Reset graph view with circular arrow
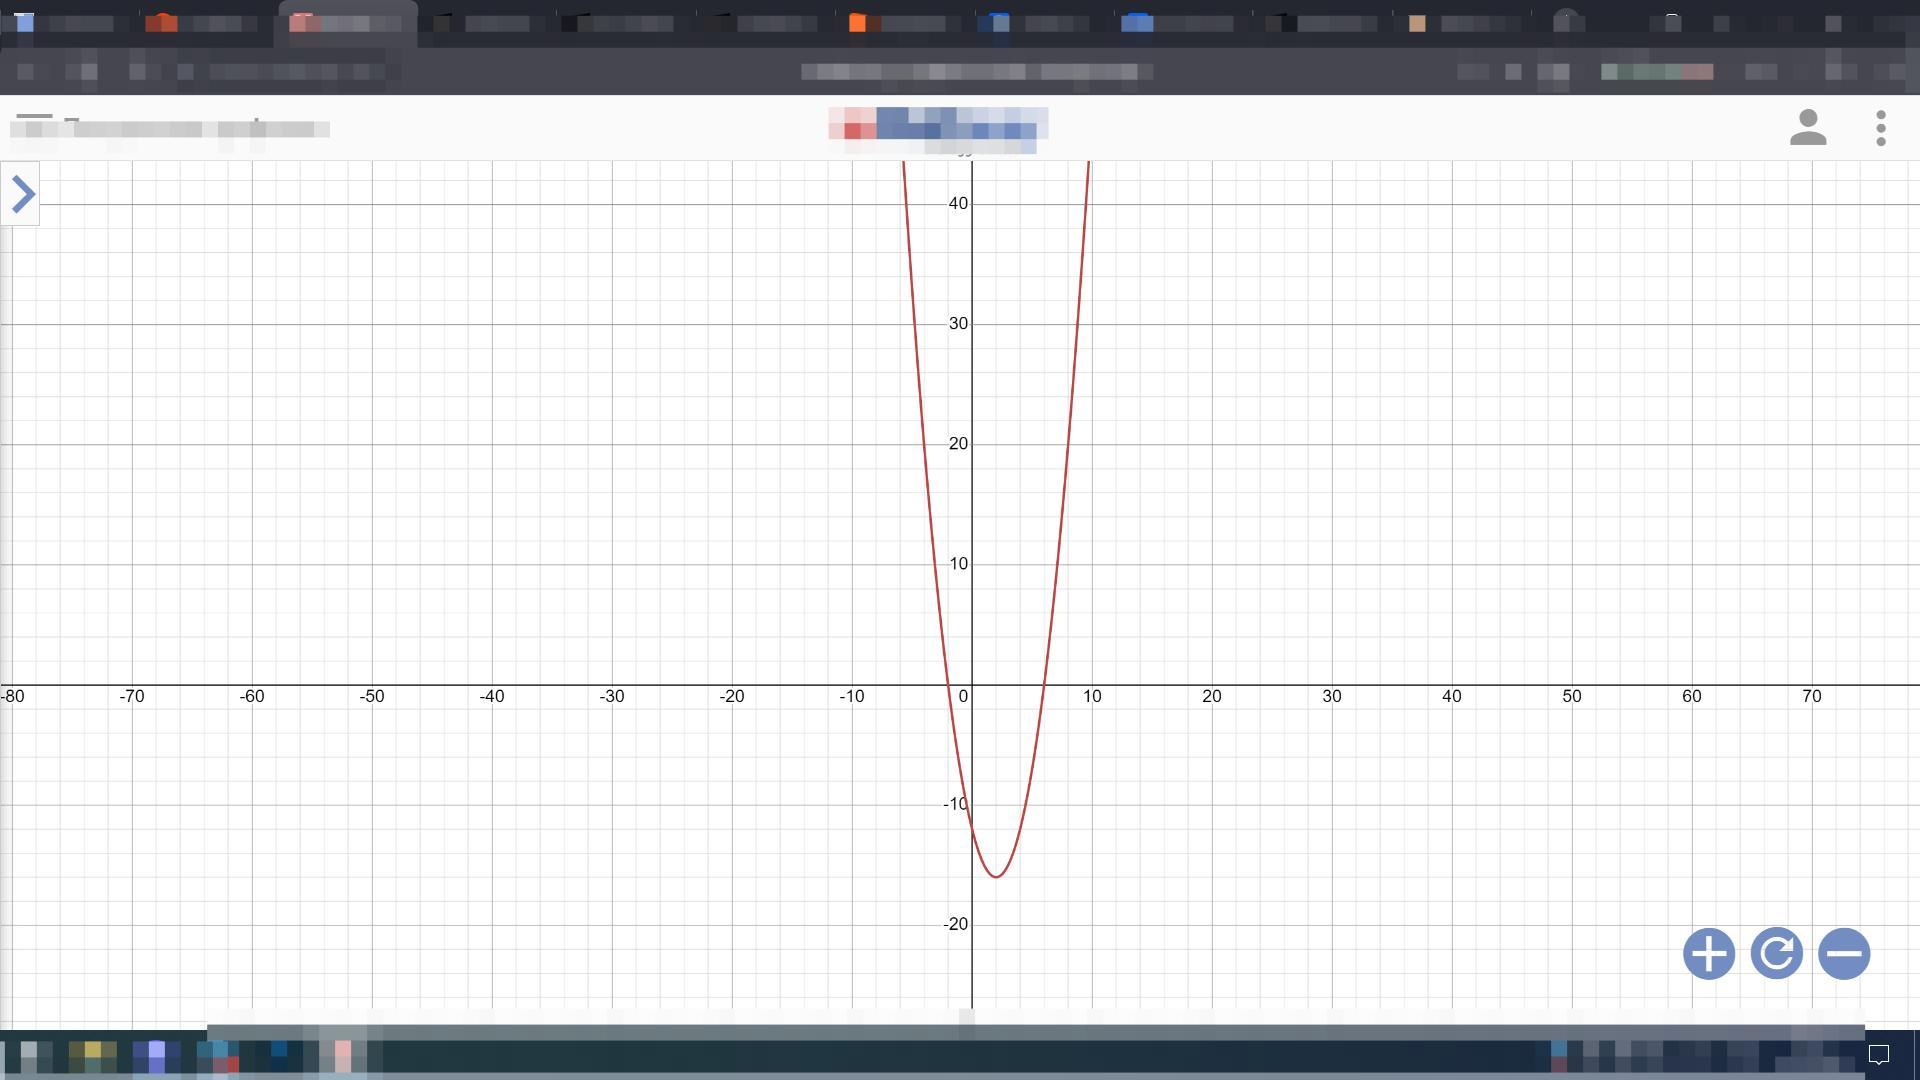 [x=1776, y=953]
